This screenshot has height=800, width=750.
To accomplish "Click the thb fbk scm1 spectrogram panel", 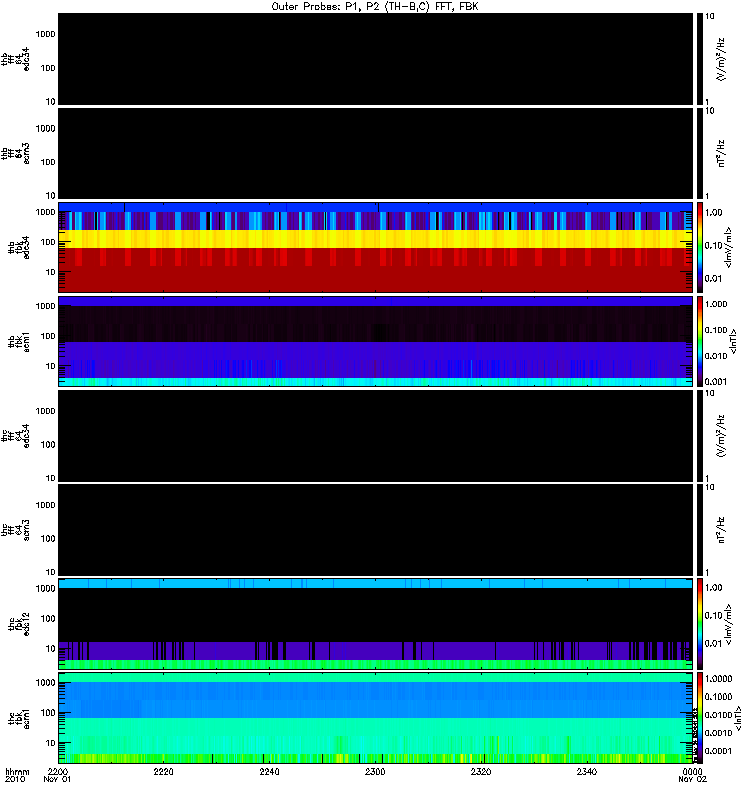I will (375, 341).
